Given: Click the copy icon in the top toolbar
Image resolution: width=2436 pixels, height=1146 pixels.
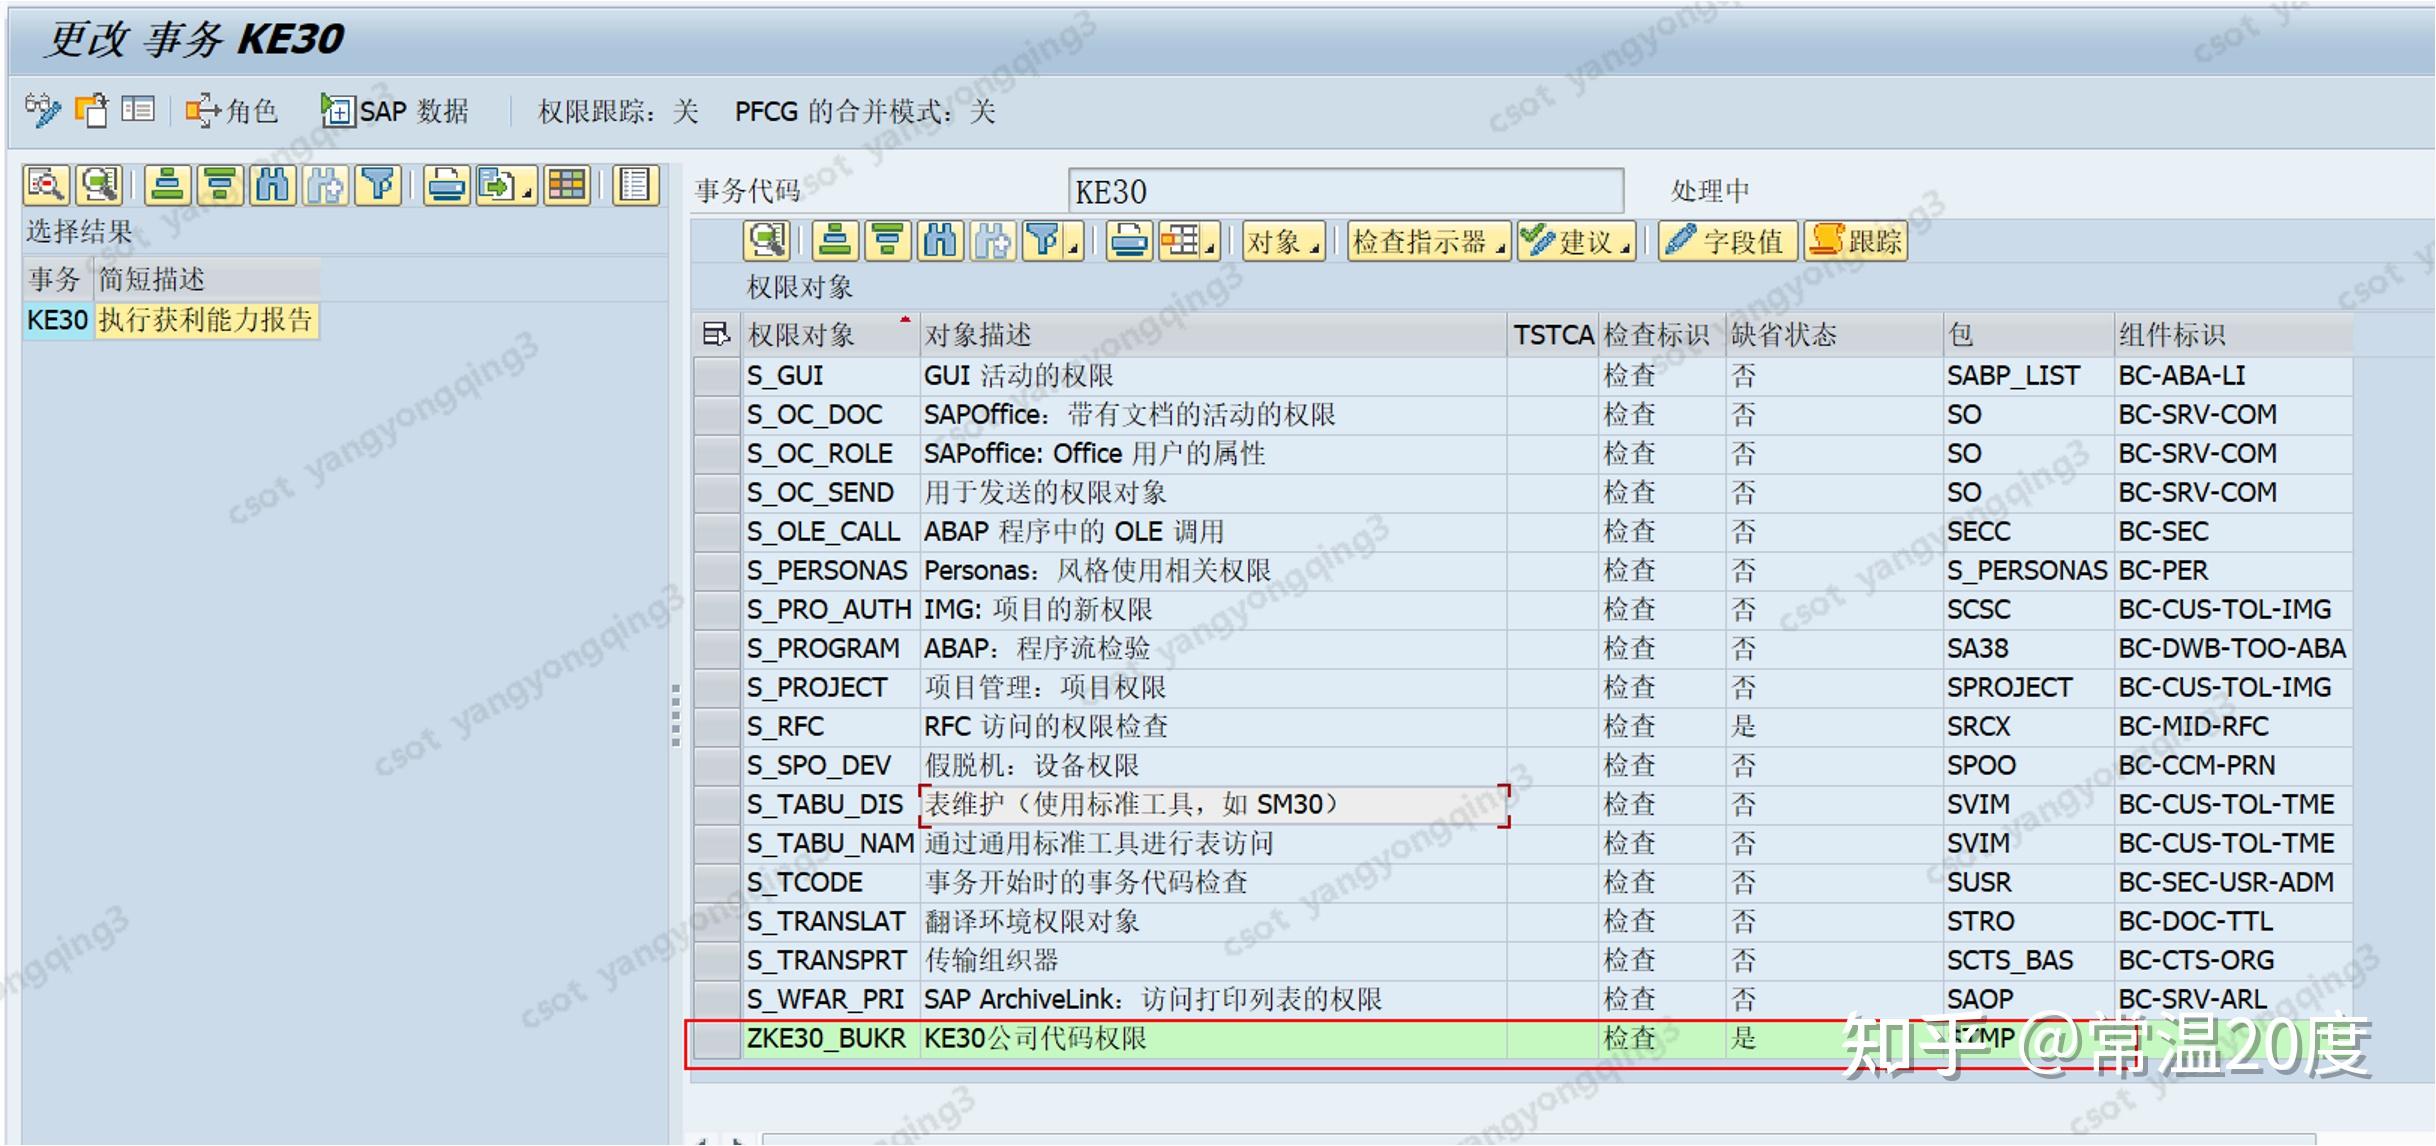Looking at the screenshot, I should point(93,110).
